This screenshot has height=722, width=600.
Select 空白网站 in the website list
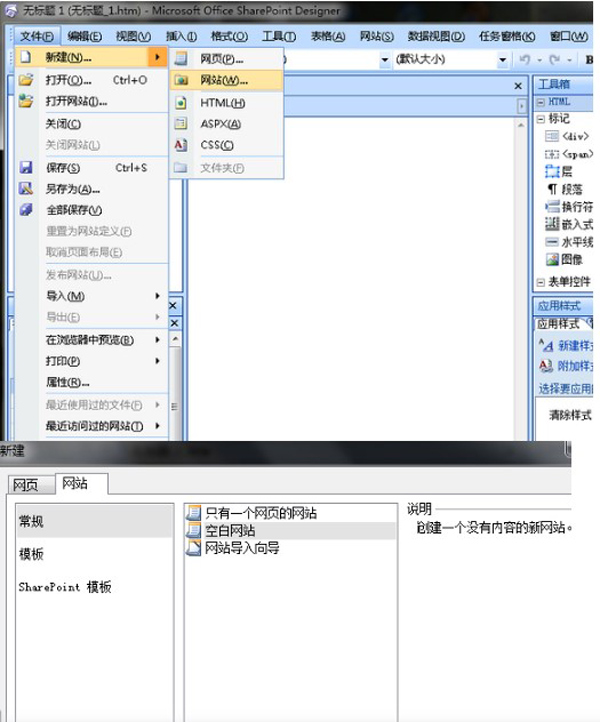click(230, 531)
